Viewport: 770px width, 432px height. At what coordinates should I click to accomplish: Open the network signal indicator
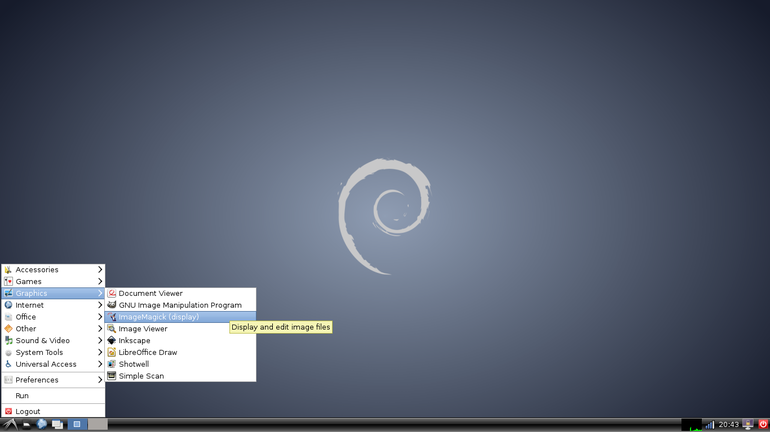click(709, 425)
